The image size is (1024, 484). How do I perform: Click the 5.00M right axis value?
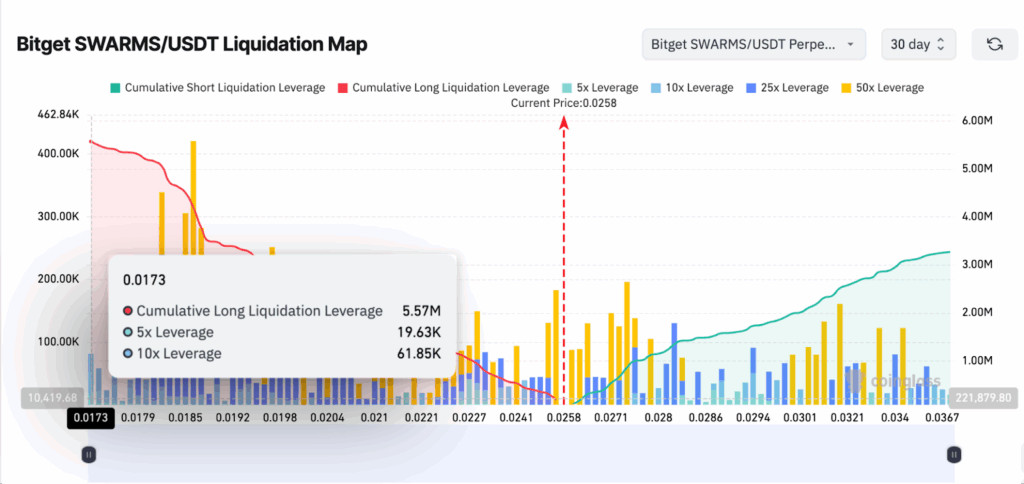tap(978, 169)
